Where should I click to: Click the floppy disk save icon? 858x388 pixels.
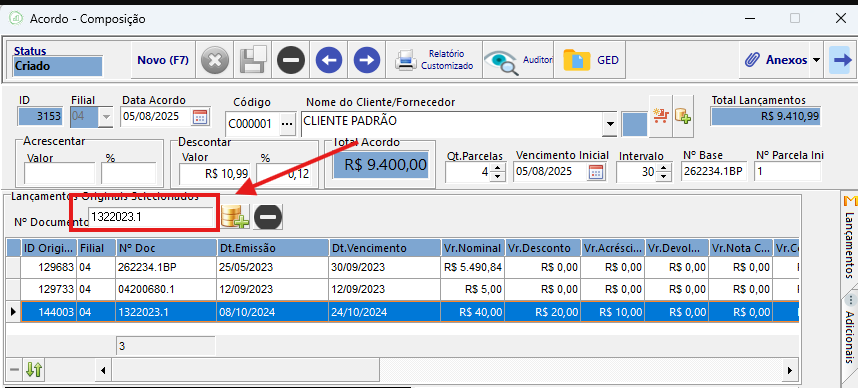click(x=253, y=59)
